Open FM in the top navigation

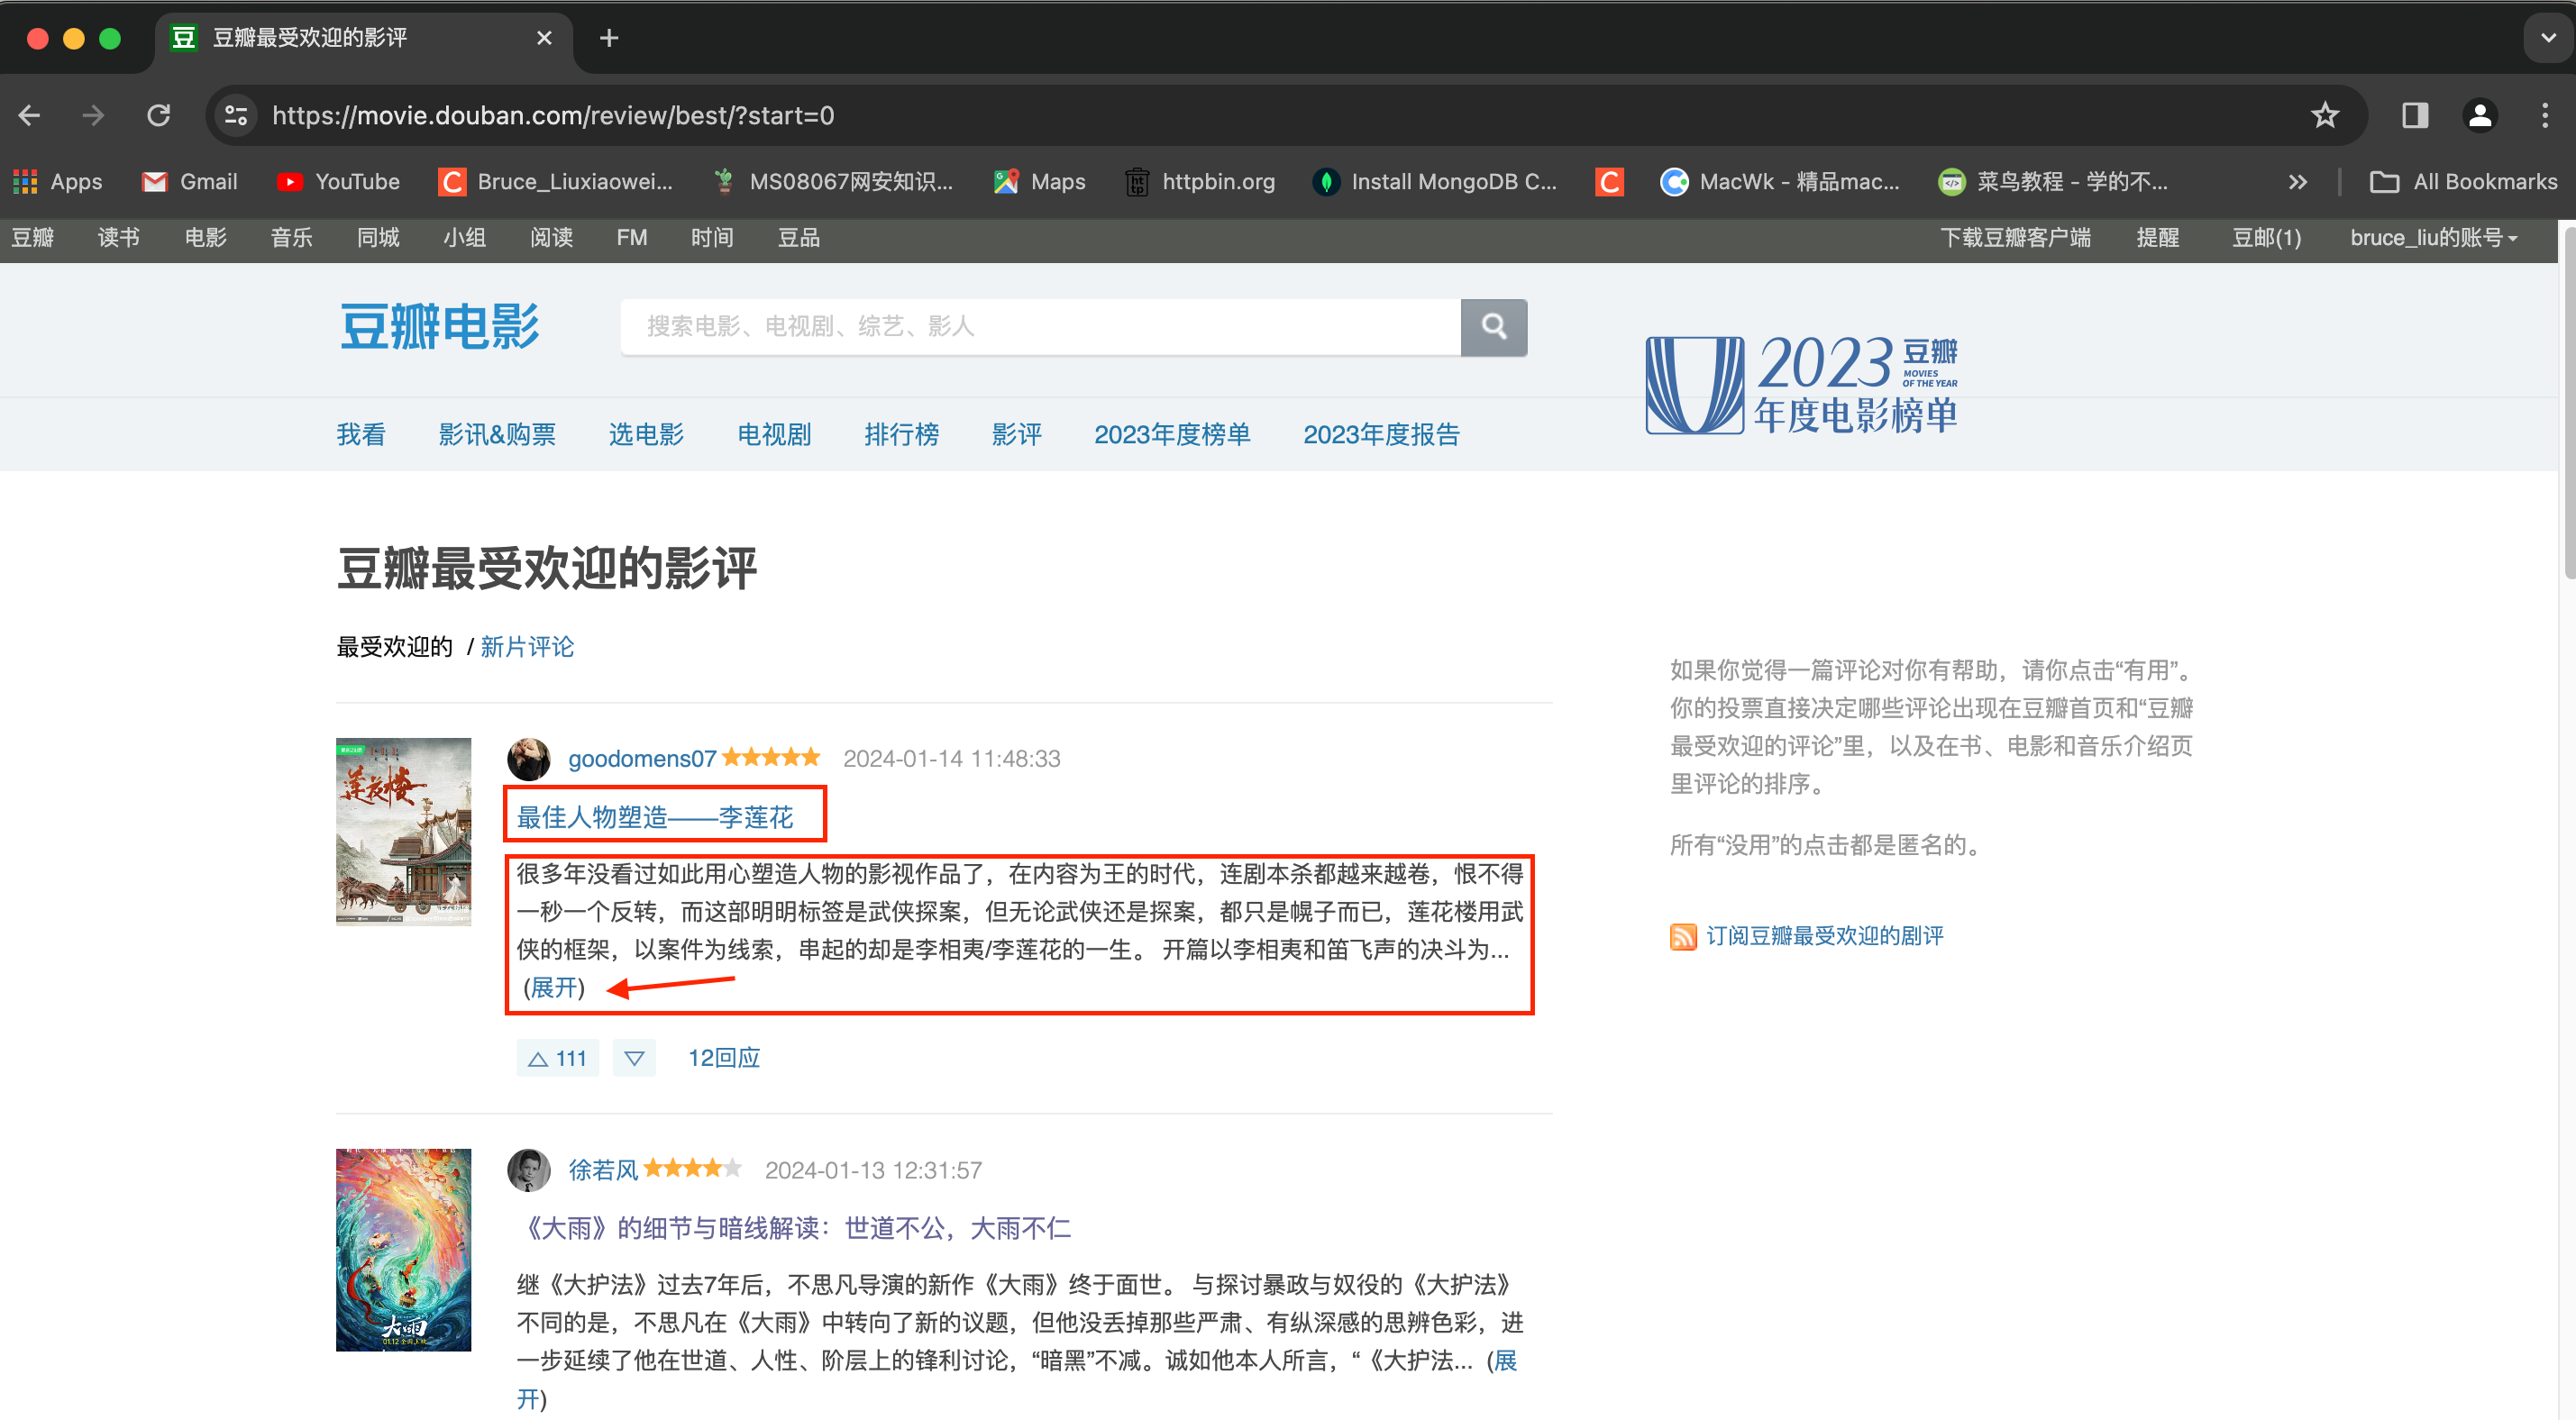click(x=632, y=238)
